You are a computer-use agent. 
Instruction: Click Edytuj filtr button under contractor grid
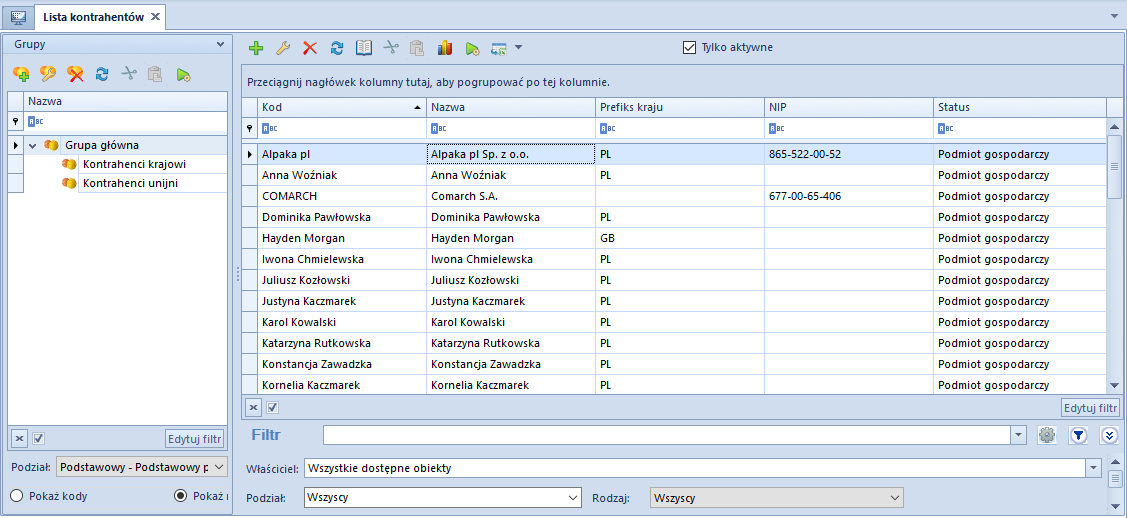tap(1090, 407)
